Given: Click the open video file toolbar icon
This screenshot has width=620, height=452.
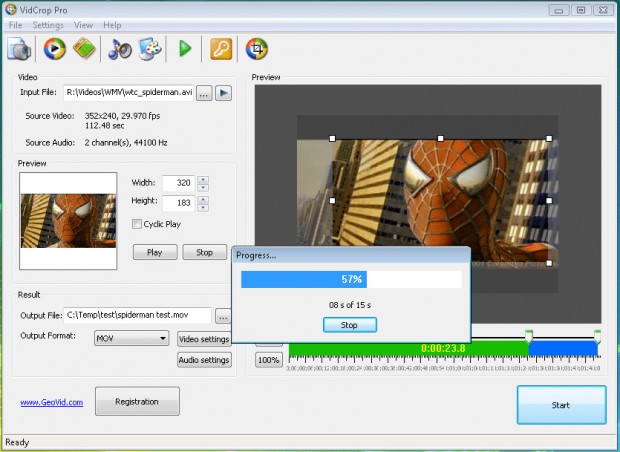Looking at the screenshot, I should pos(19,49).
